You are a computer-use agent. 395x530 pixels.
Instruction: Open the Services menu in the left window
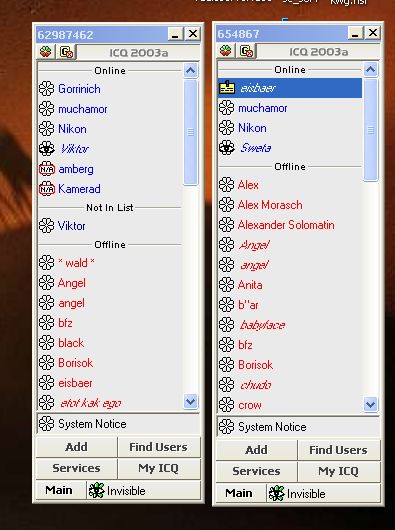pos(76,468)
